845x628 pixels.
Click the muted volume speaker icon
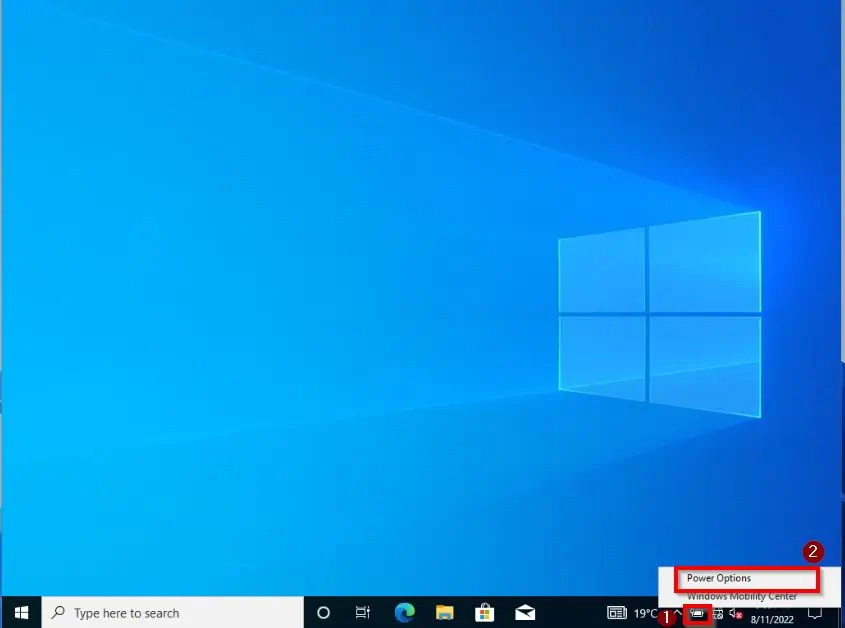tap(736, 613)
